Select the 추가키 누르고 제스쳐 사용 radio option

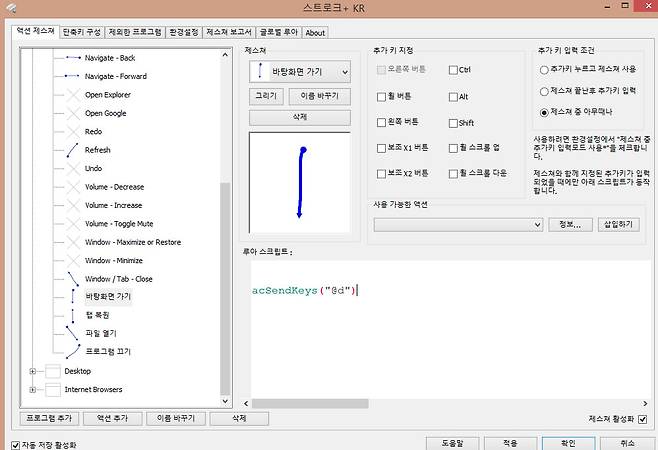coord(544,70)
